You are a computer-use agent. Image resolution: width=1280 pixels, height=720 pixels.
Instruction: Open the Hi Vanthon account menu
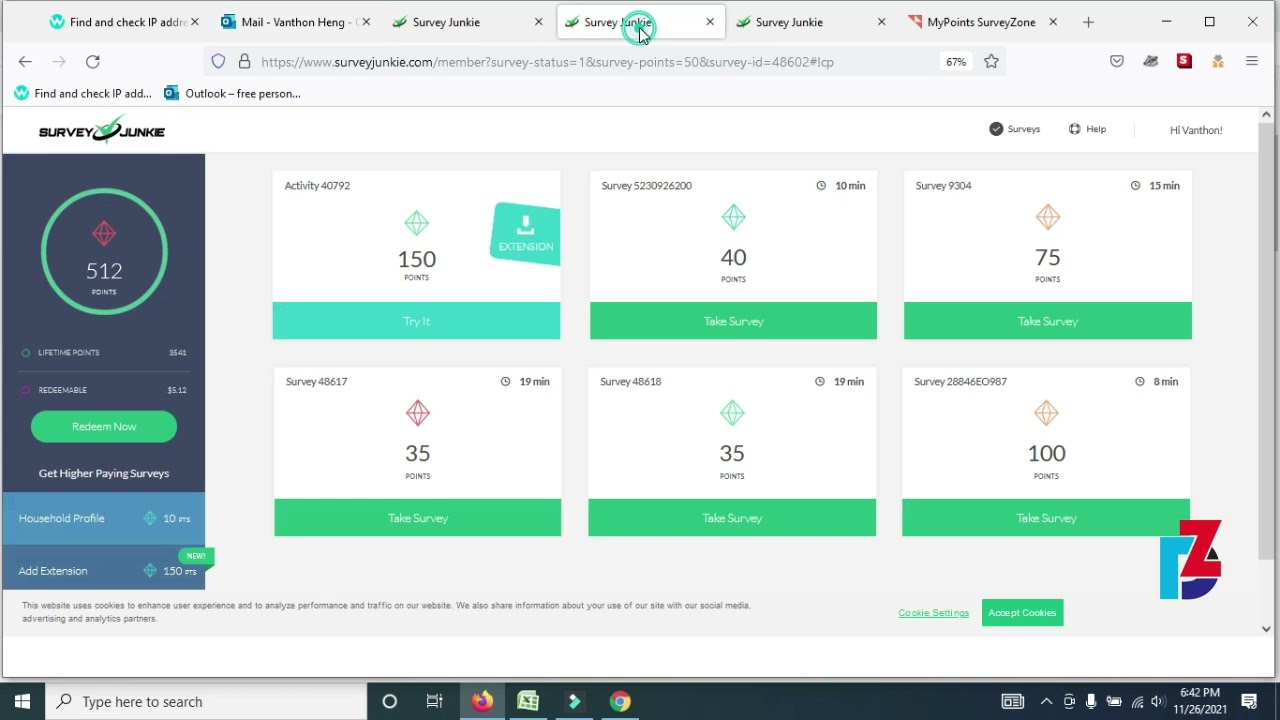pos(1196,130)
